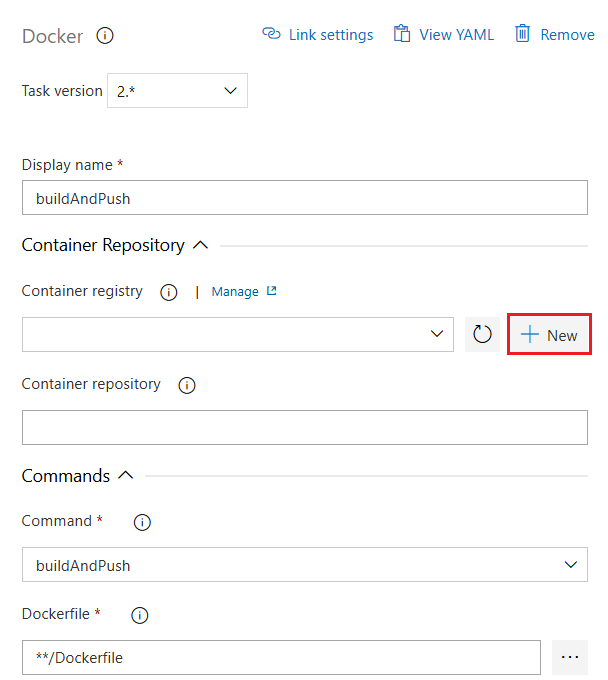Open Manage service connections link
Image resolution: width=608 pixels, height=680 pixels.
[235, 292]
